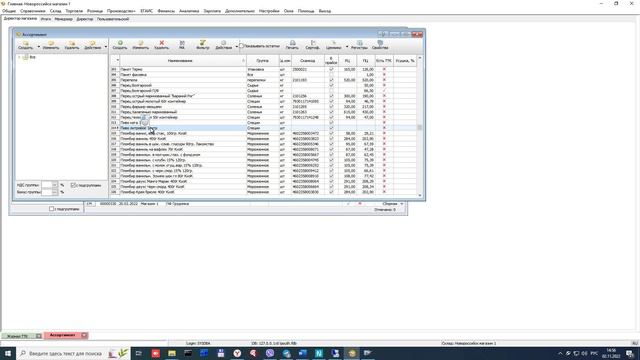This screenshot has height=360, width=640.
Task: Click the Действия gear icon in product toolbar
Action: pyautogui.click(x=223, y=43)
